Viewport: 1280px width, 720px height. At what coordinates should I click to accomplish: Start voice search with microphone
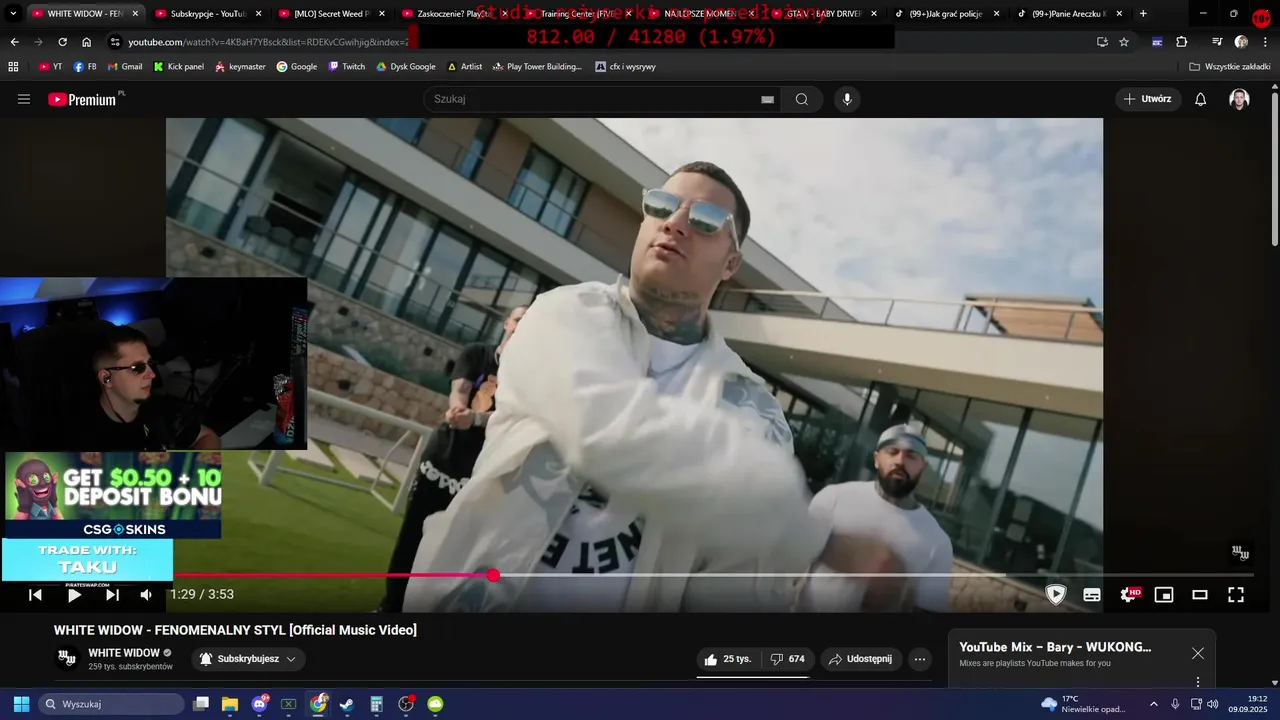847,99
